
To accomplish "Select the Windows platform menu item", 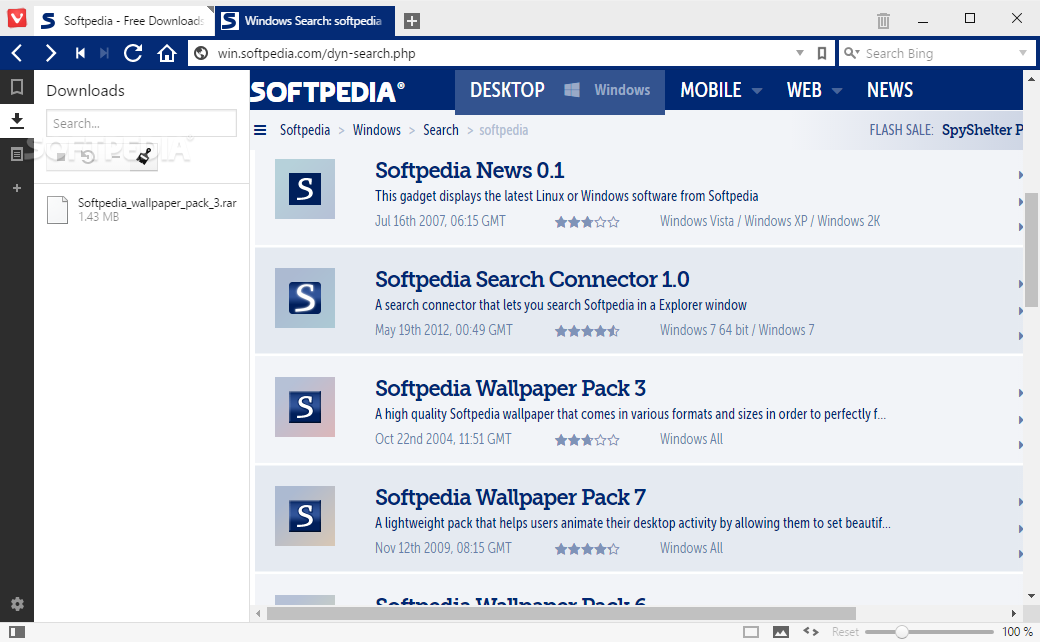I will click(608, 90).
